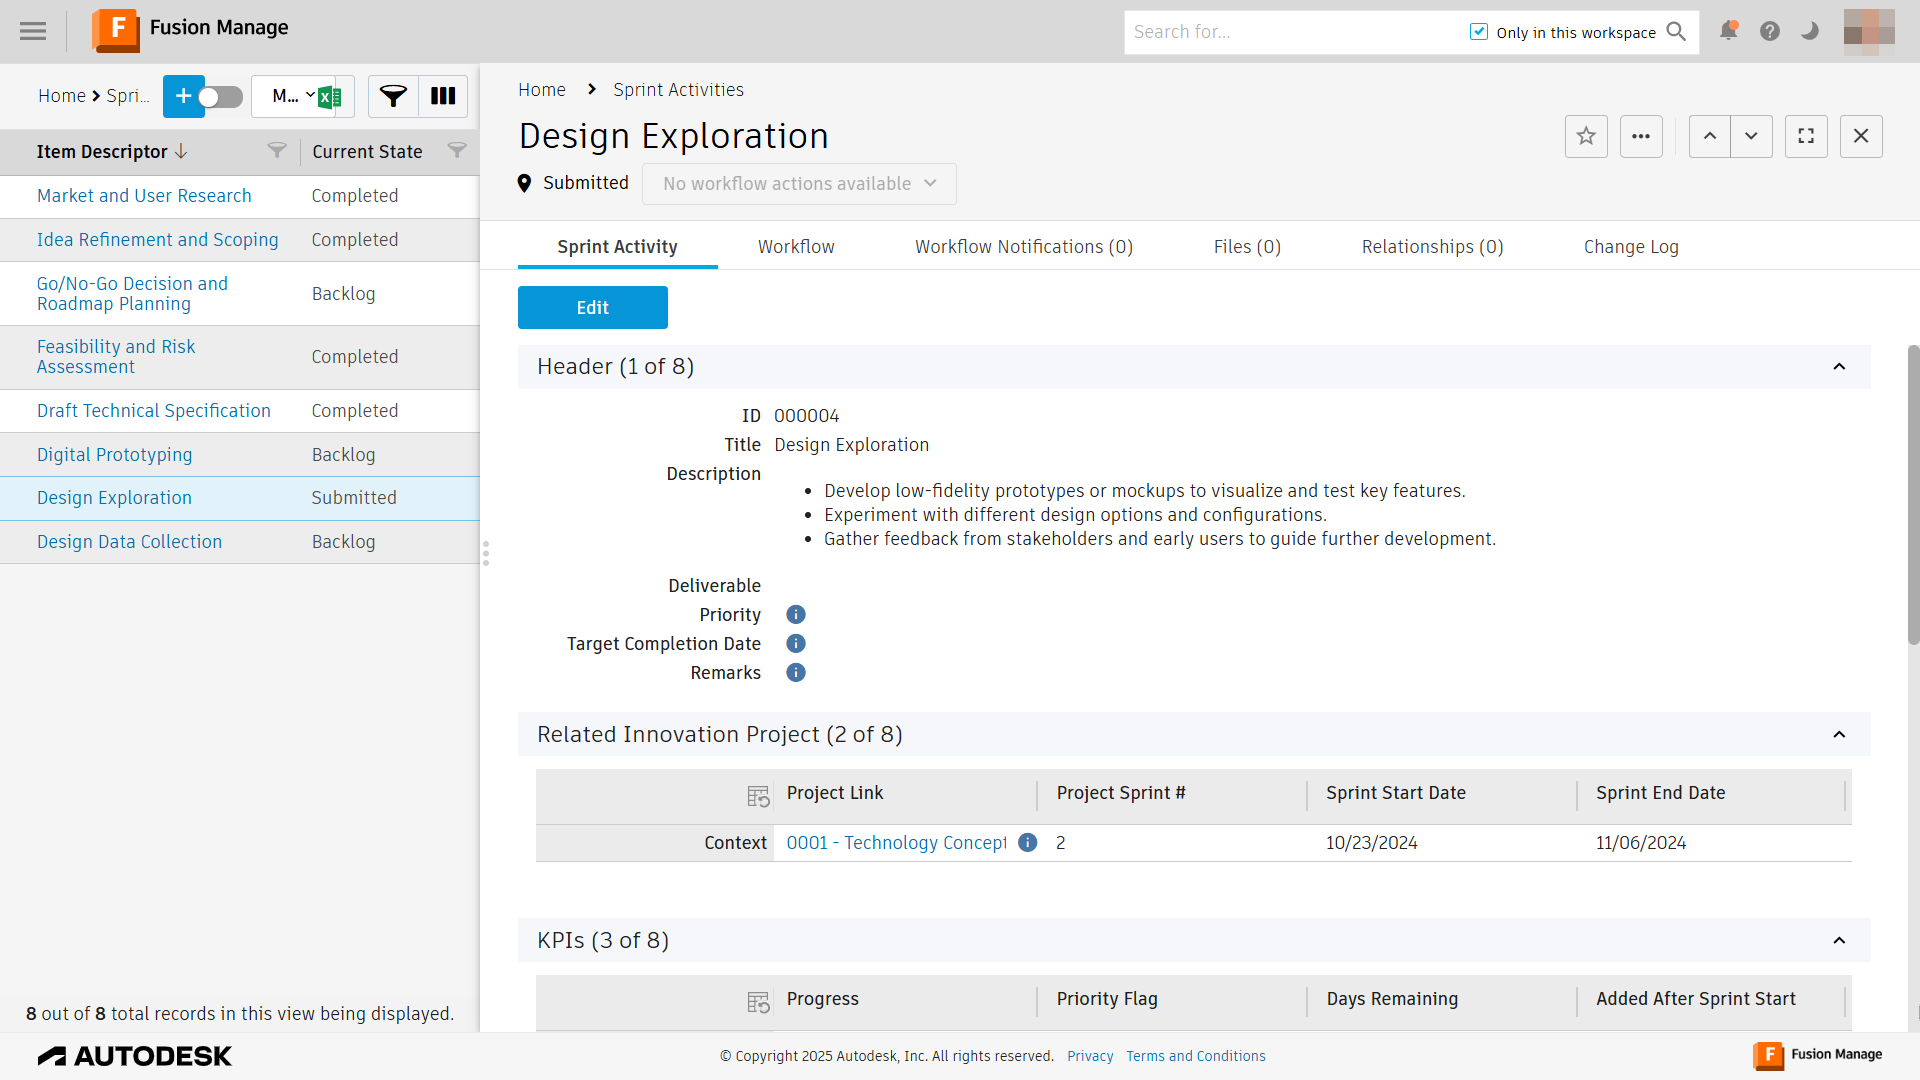The height and width of the screenshot is (1080, 1920).
Task: Open the filter funnel tool
Action: [x=393, y=96]
